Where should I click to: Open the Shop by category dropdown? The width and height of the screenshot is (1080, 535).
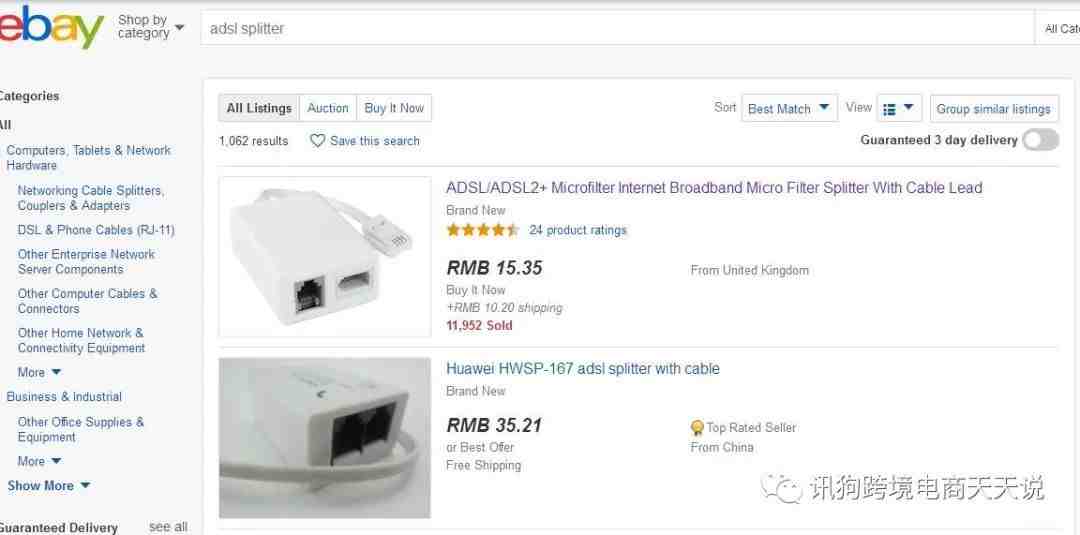(x=150, y=27)
